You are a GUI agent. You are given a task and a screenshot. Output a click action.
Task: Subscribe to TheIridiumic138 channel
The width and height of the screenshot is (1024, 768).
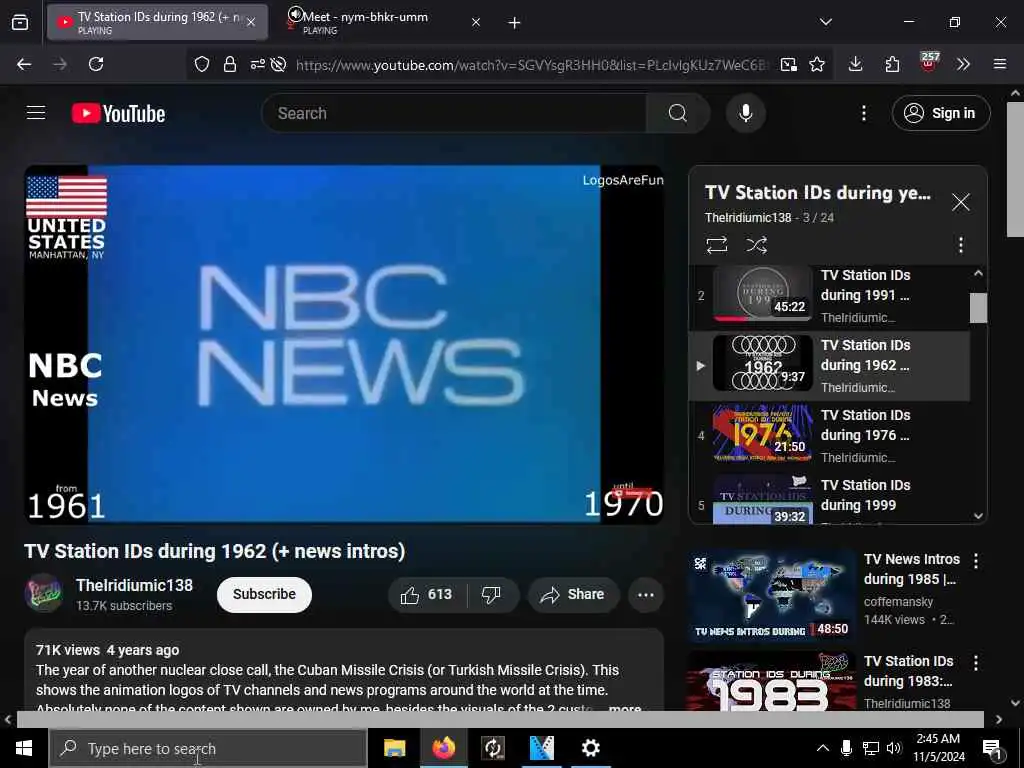point(264,594)
